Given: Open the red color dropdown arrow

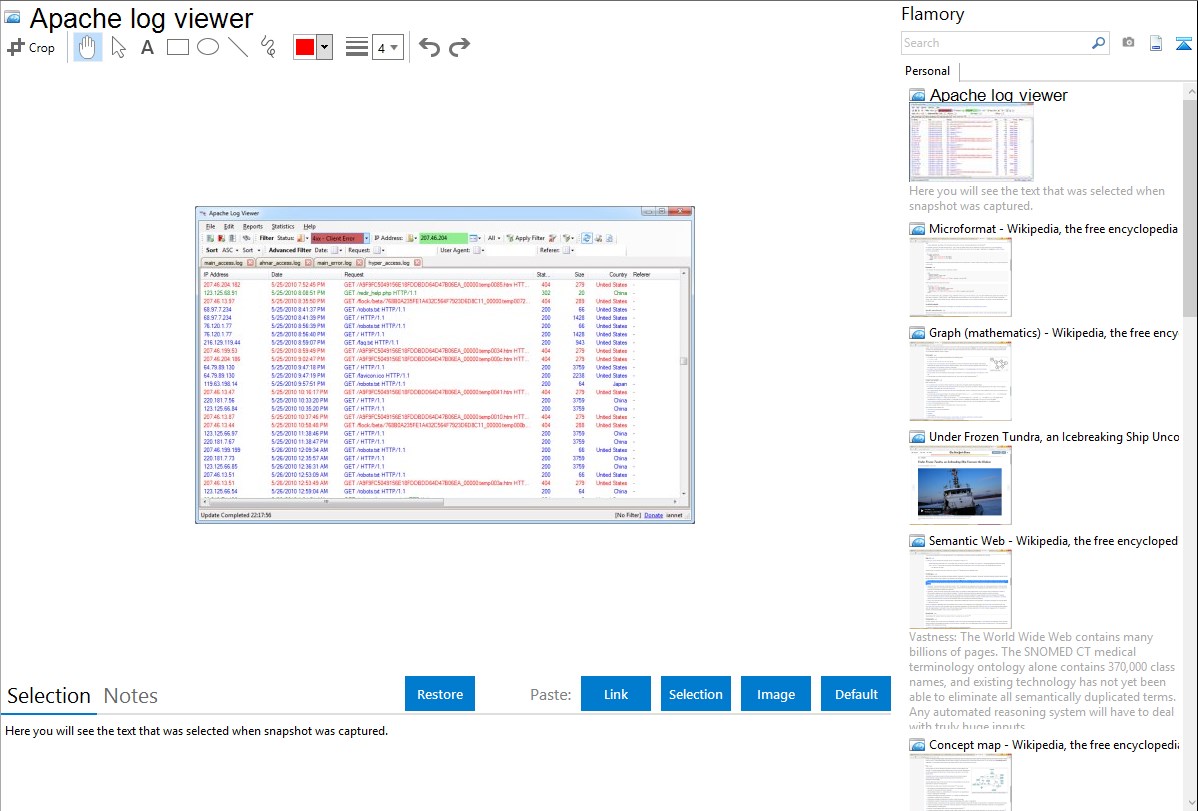Looking at the screenshot, I should [x=324, y=47].
